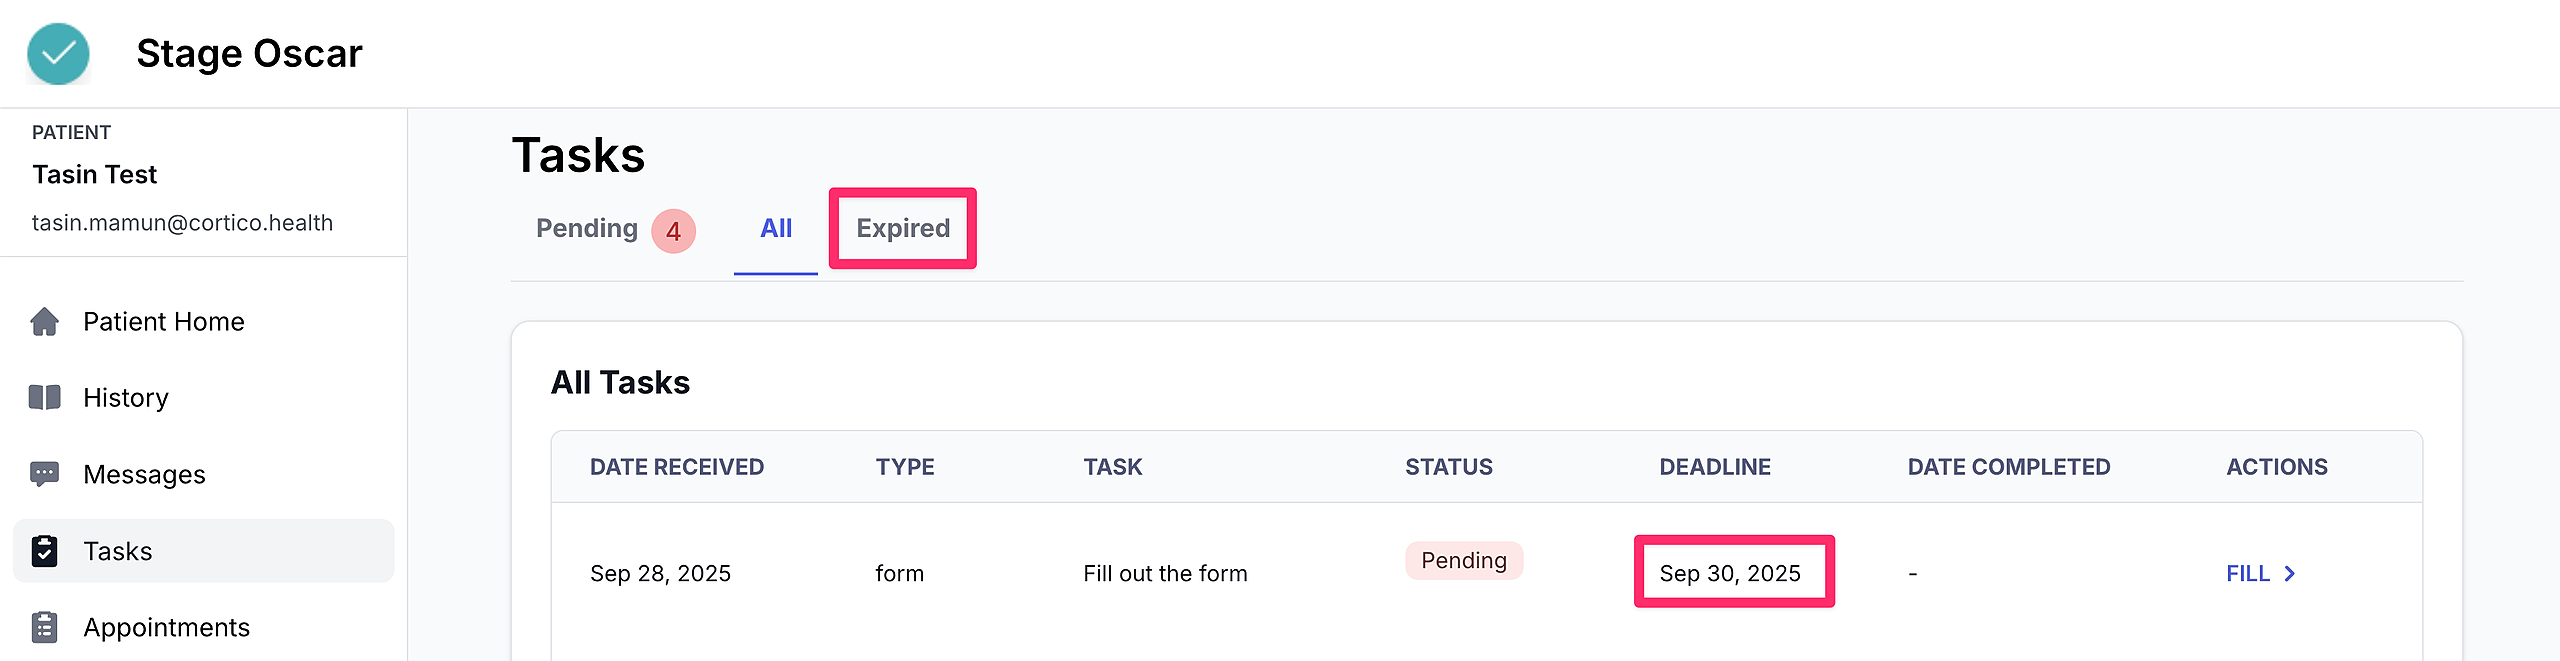The height and width of the screenshot is (661, 2560).
Task: Switch to the Pending tab
Action: pos(587,229)
